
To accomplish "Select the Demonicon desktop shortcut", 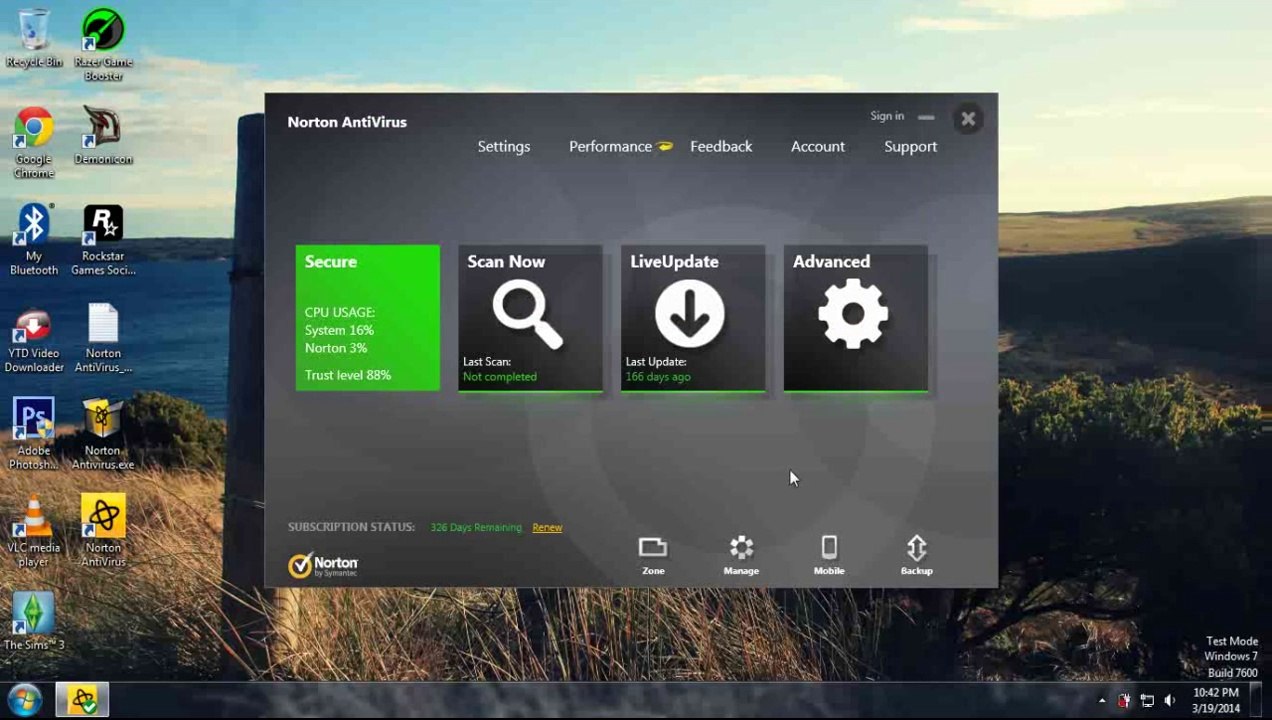I will [103, 136].
